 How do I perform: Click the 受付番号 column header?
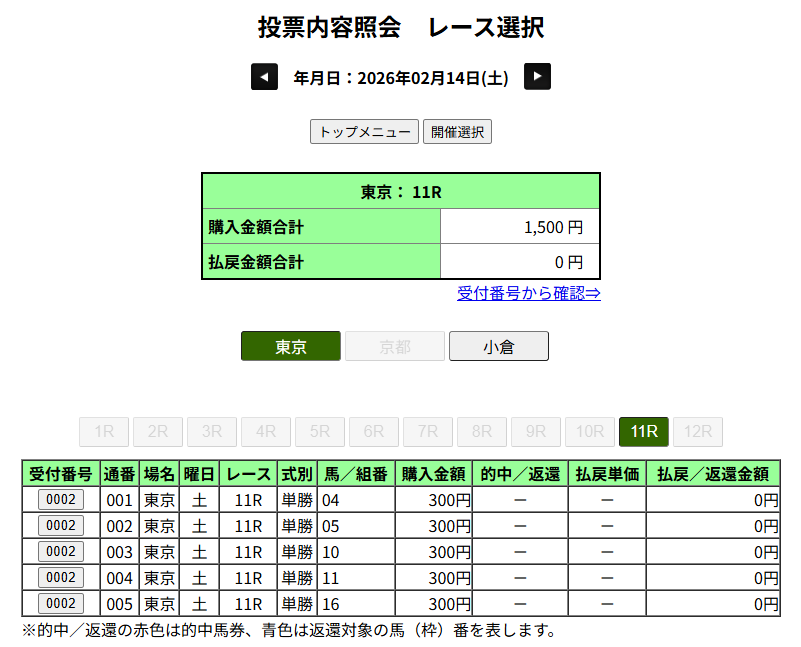tap(61, 474)
